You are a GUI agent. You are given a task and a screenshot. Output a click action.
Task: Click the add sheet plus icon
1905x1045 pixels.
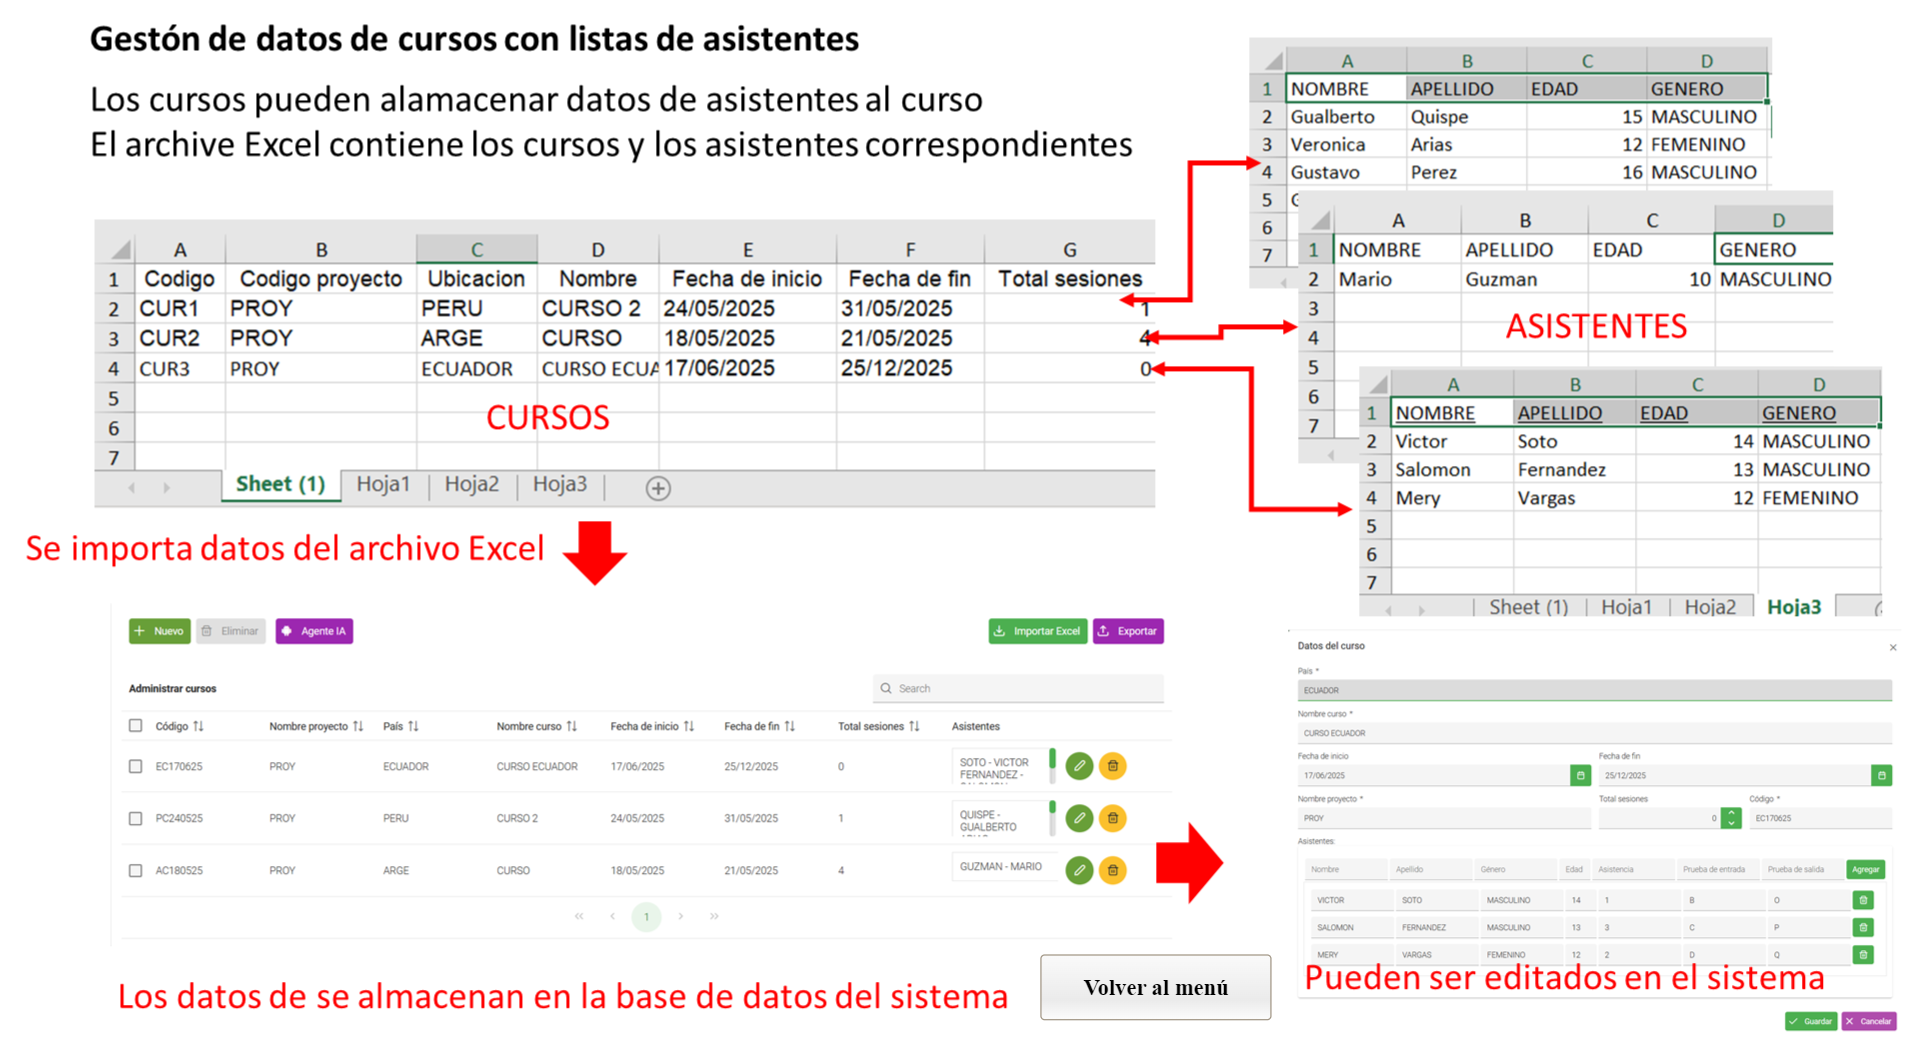[657, 488]
